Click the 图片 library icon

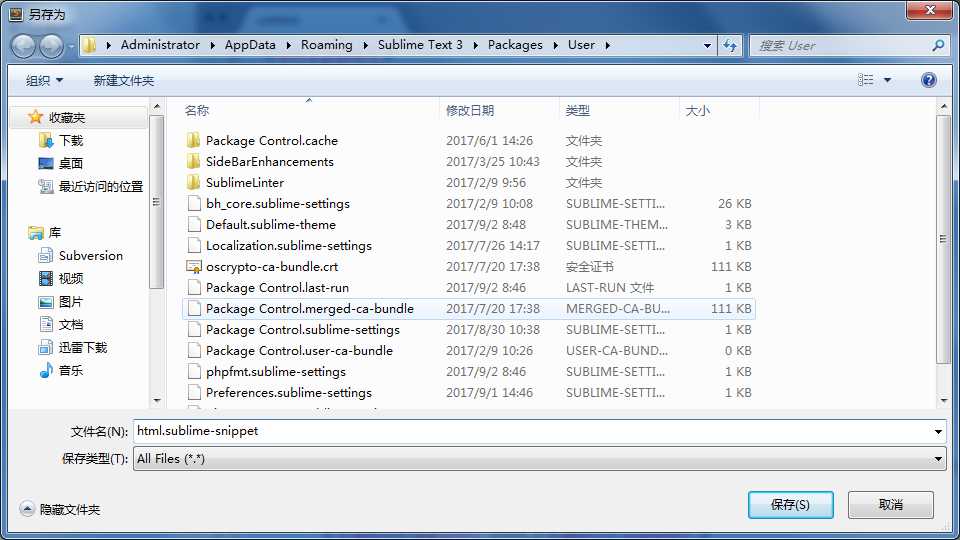pyautogui.click(x=46, y=302)
